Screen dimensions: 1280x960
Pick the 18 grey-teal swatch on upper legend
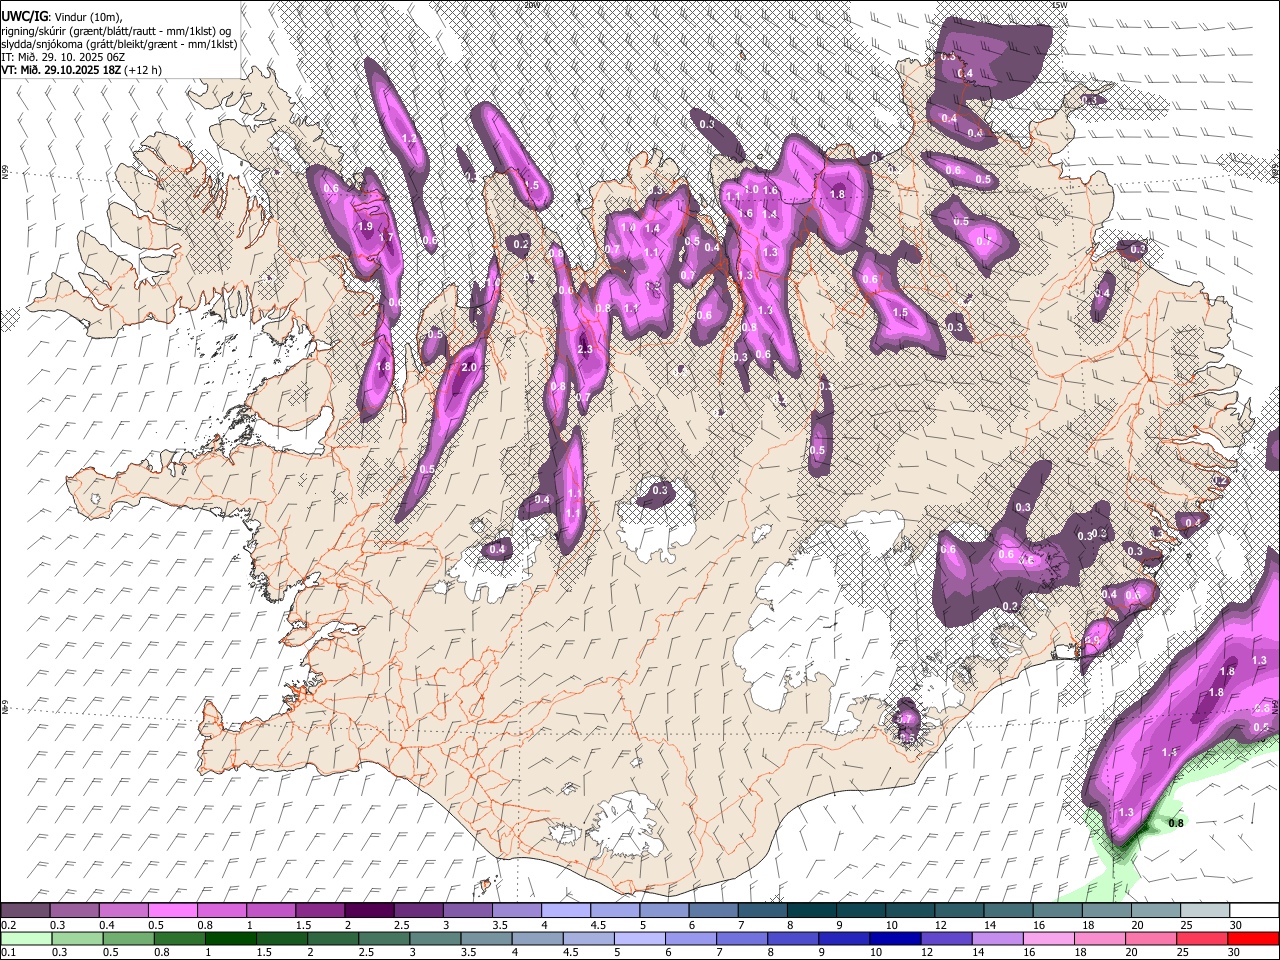[x=1106, y=911]
